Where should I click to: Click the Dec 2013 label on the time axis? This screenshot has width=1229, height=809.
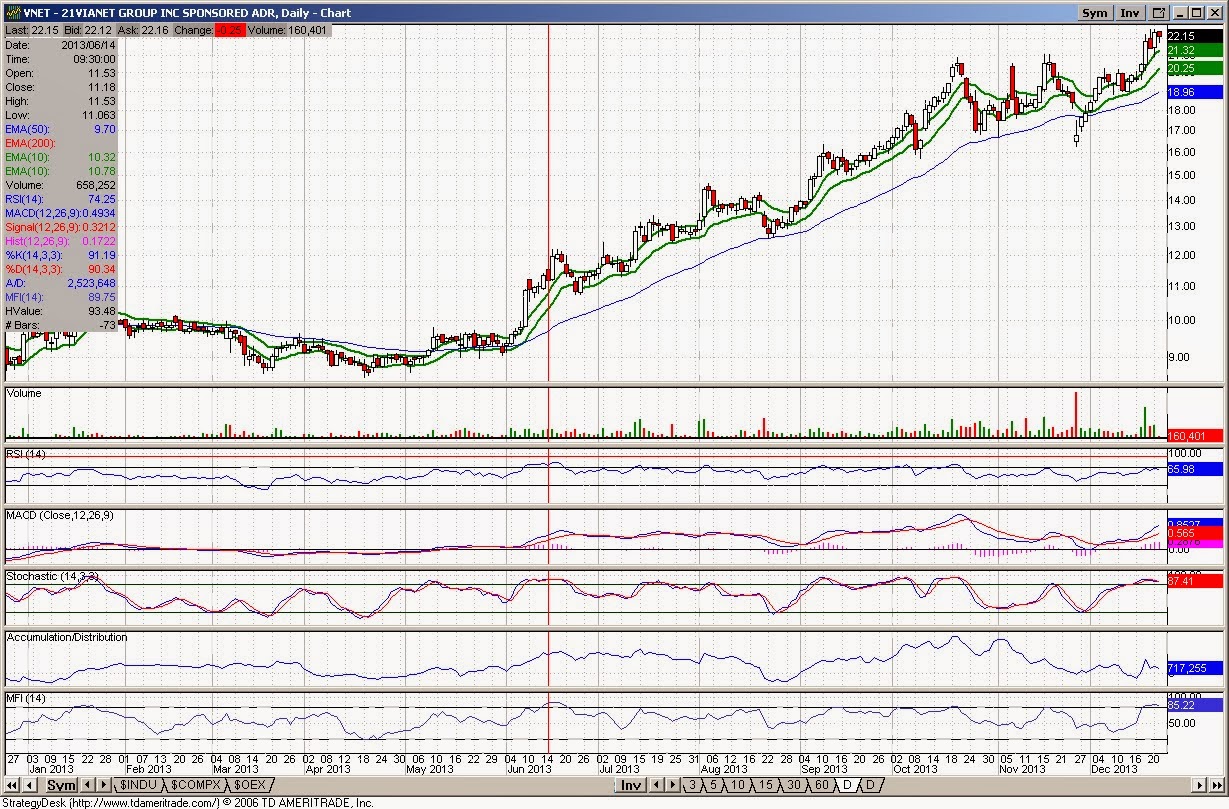[x=1114, y=769]
